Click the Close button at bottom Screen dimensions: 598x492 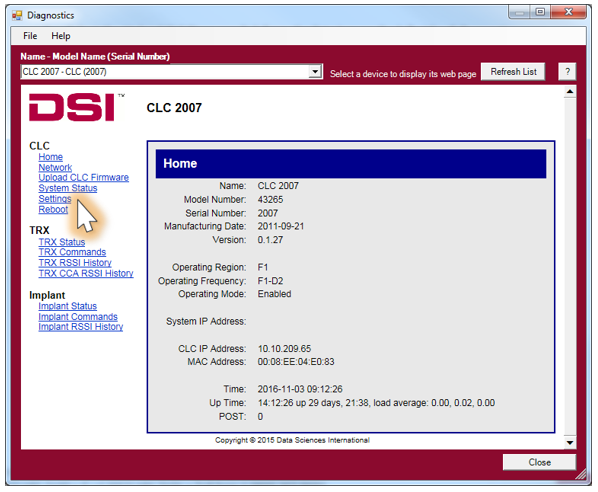[539, 462]
